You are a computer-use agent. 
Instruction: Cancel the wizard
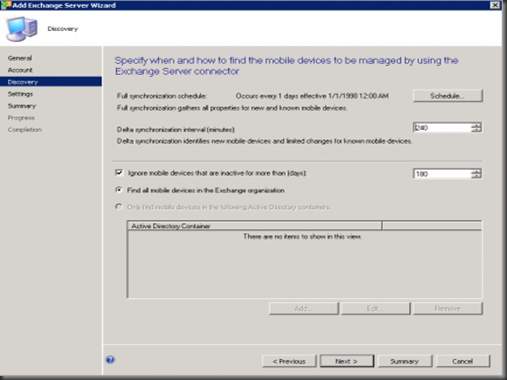(x=463, y=361)
